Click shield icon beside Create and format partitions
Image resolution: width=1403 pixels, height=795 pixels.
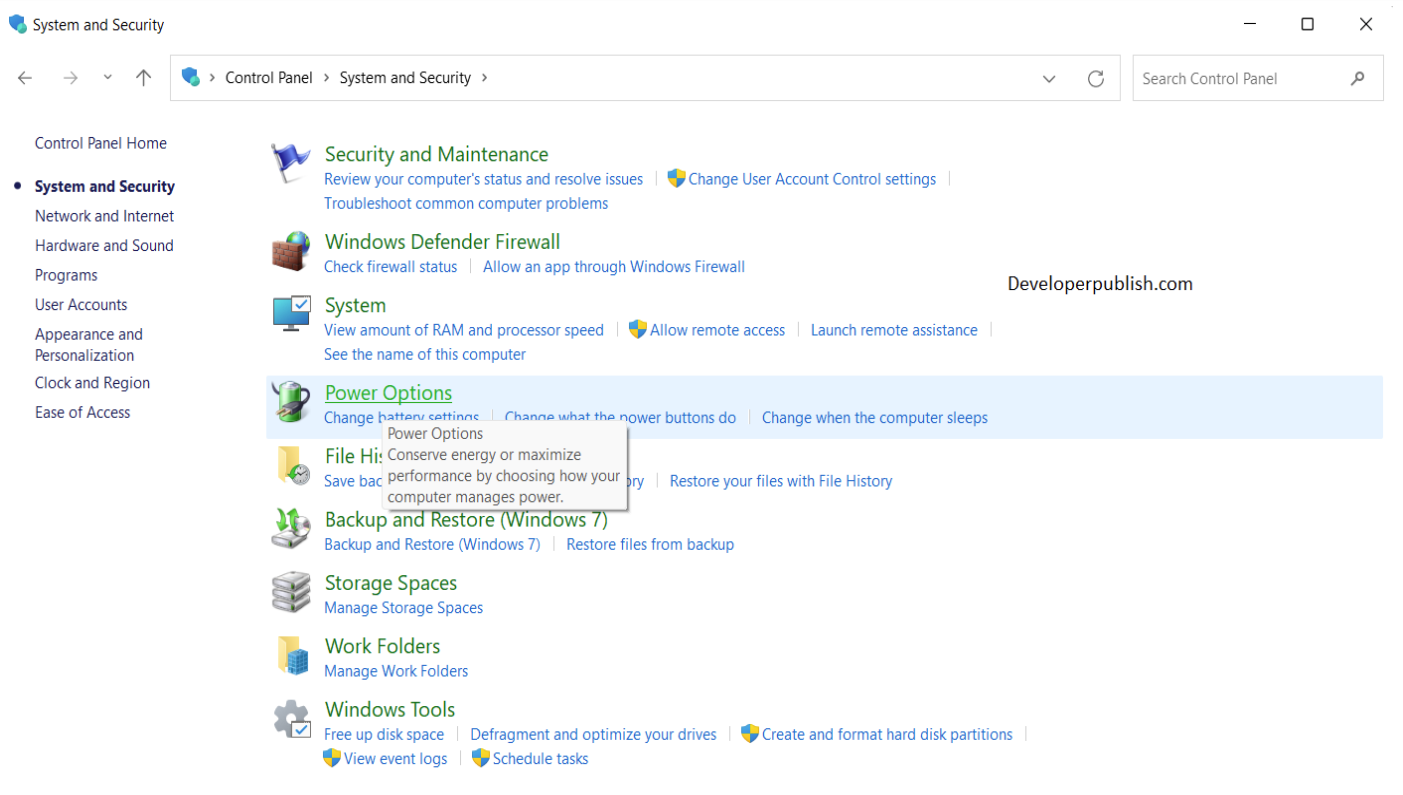[750, 734]
